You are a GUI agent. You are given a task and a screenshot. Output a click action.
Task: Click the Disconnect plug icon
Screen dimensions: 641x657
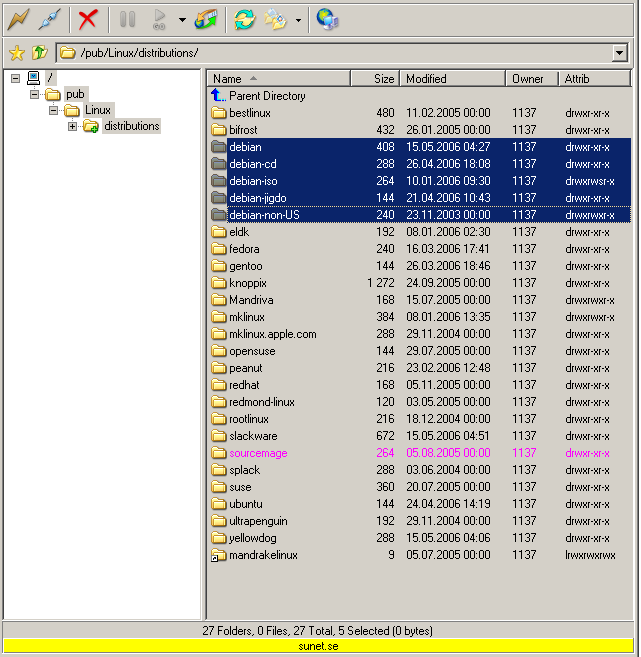click(50, 18)
